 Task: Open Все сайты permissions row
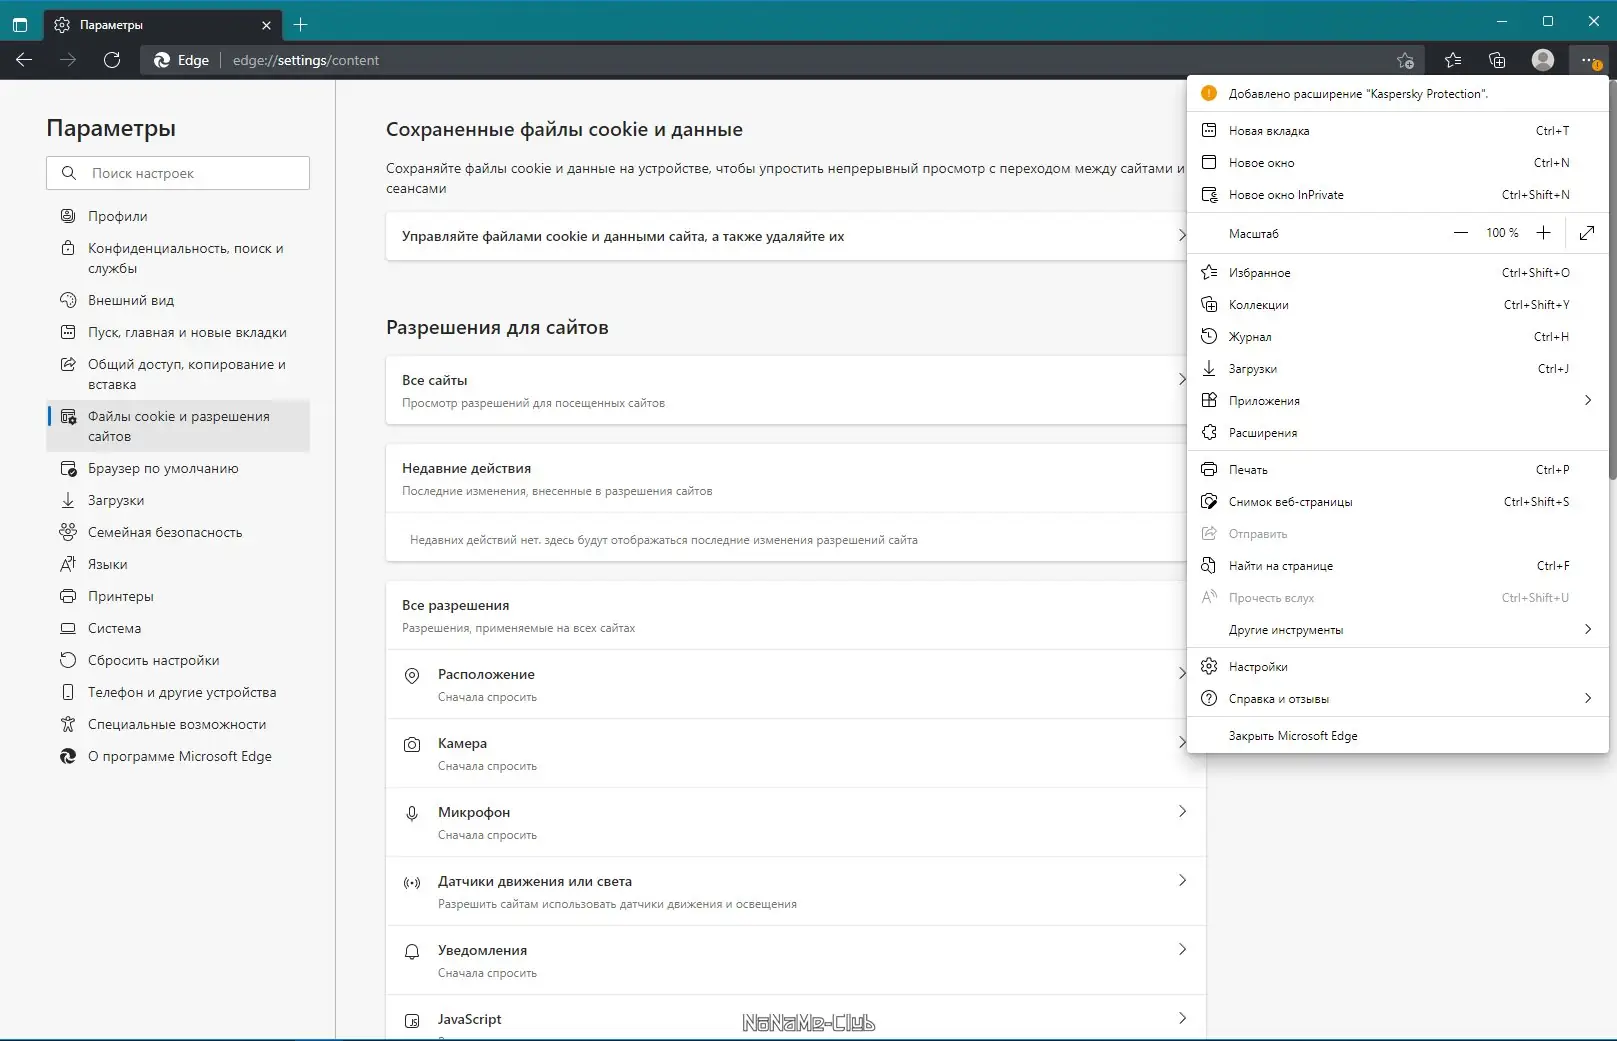pos(786,390)
